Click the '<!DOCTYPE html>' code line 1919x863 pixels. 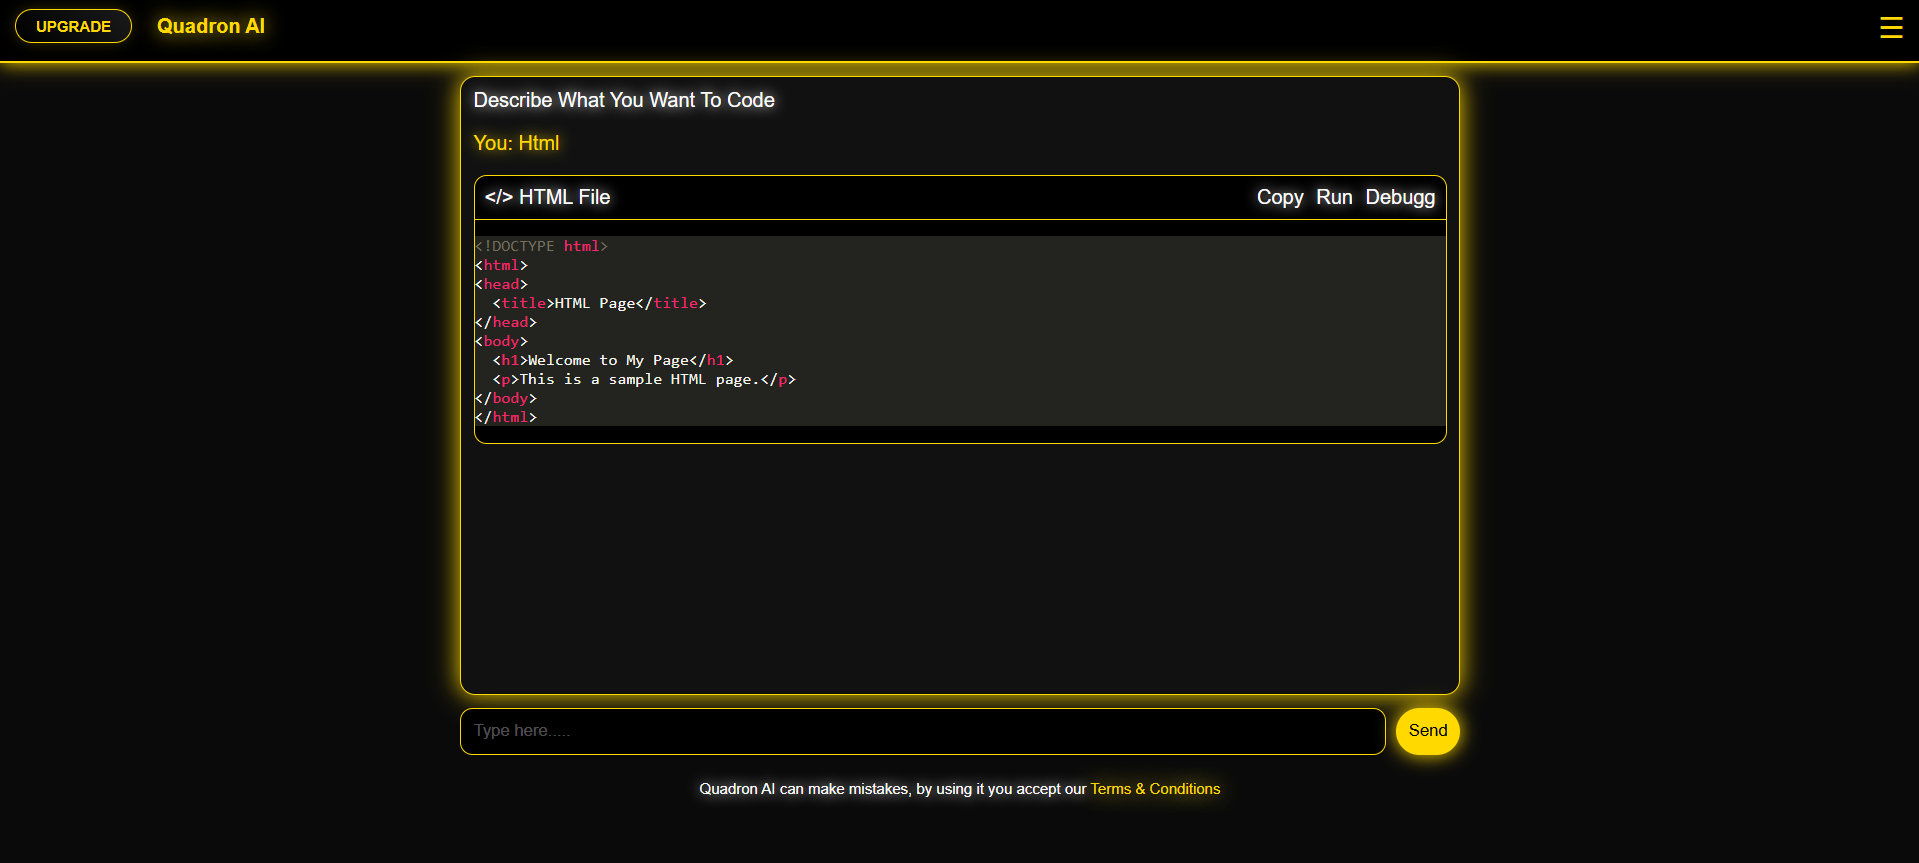click(541, 246)
